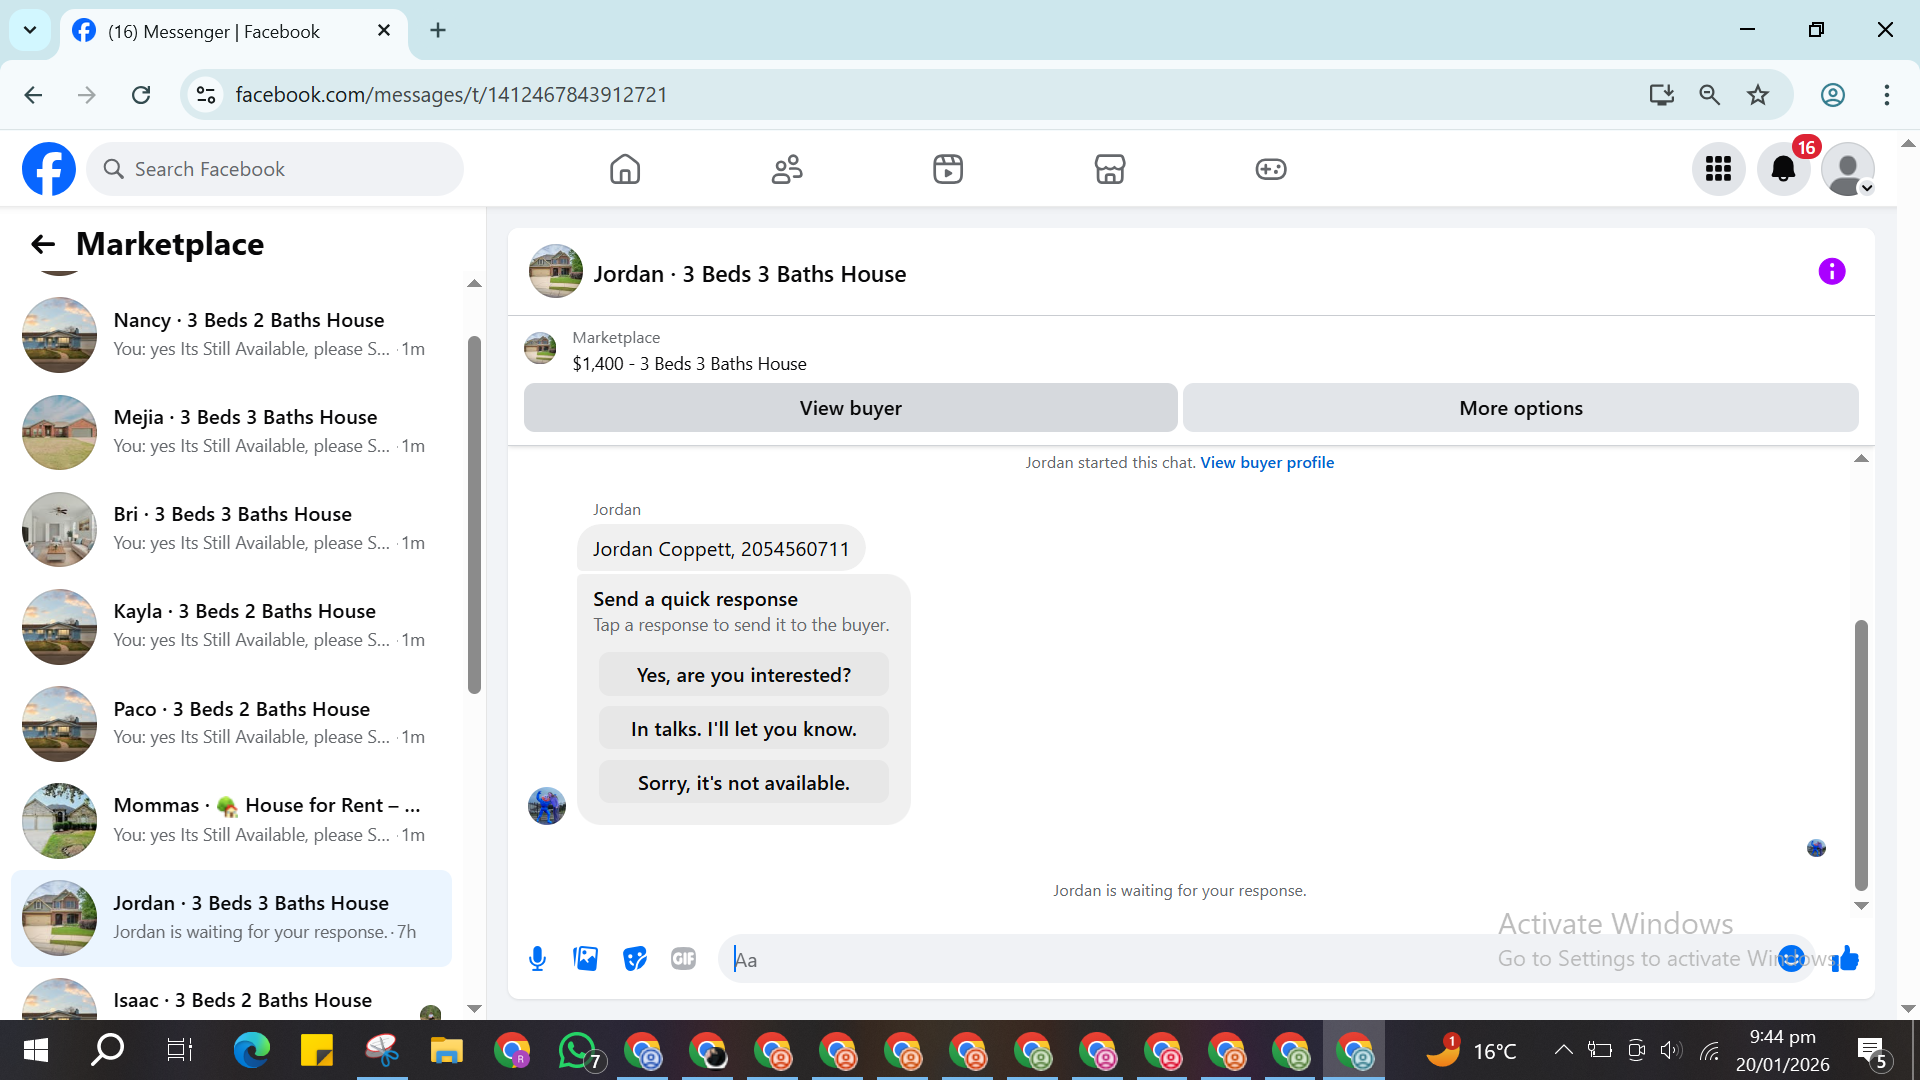This screenshot has height=1080, width=1920.
Task: Send quick response Sorry, it's not available.
Action: click(744, 783)
